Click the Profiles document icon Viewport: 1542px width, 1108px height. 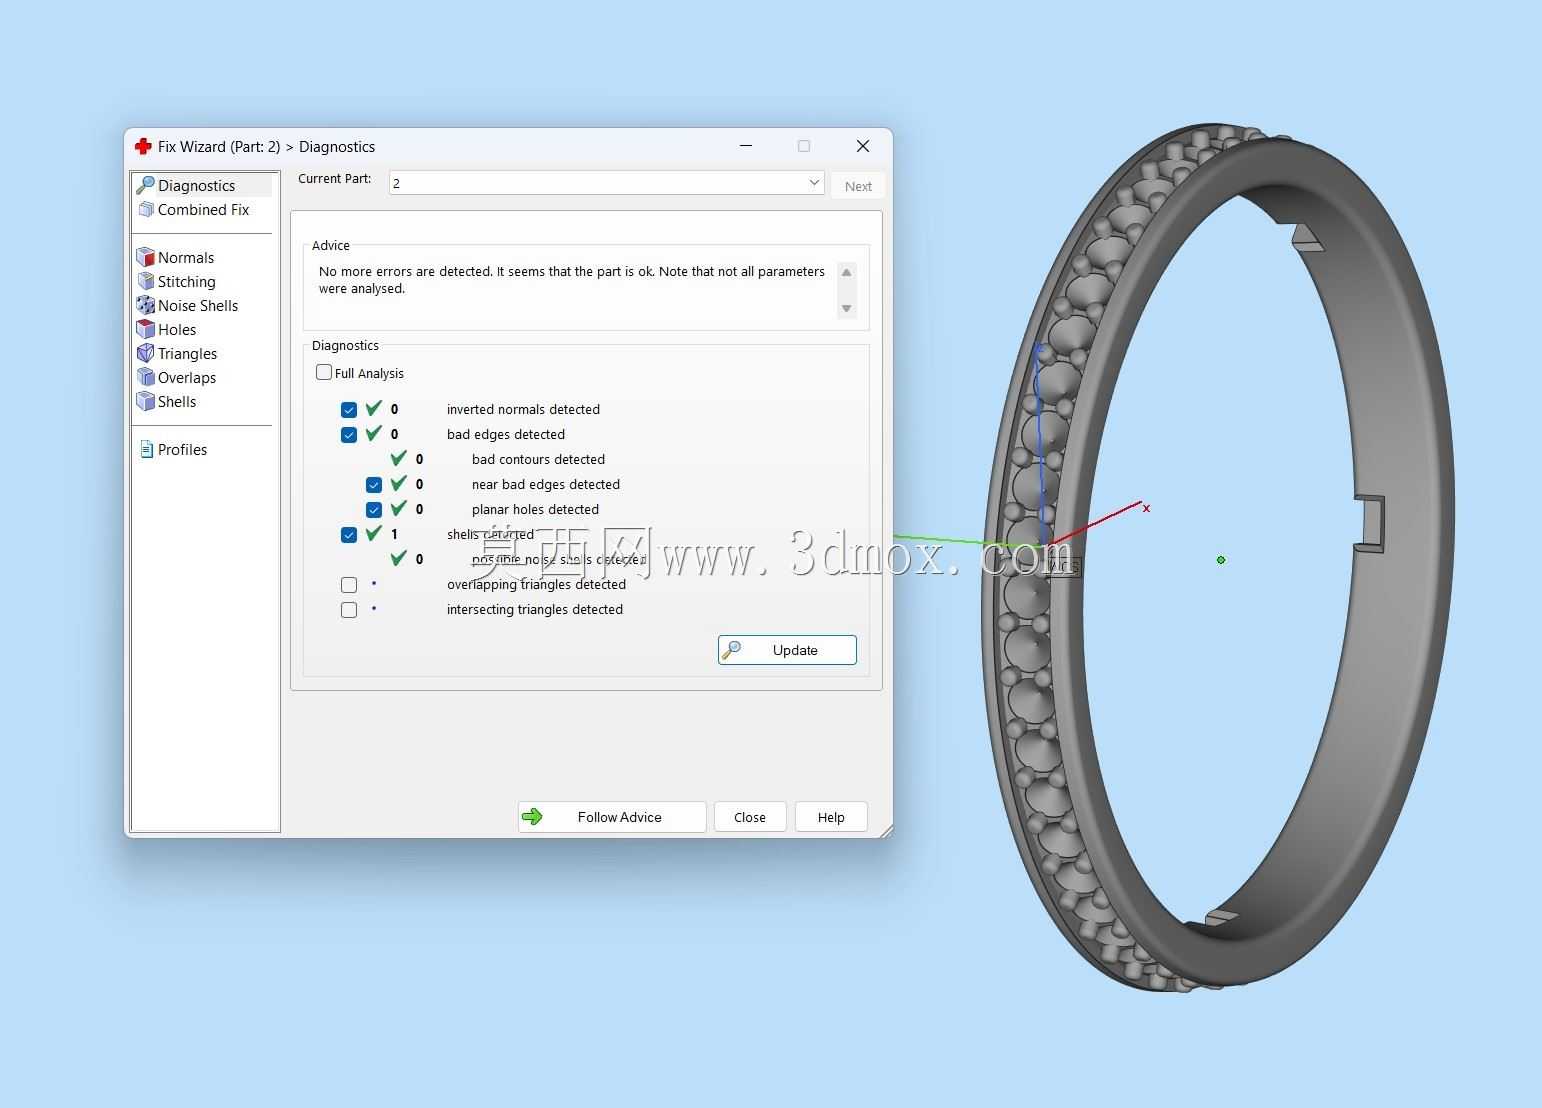coord(147,449)
